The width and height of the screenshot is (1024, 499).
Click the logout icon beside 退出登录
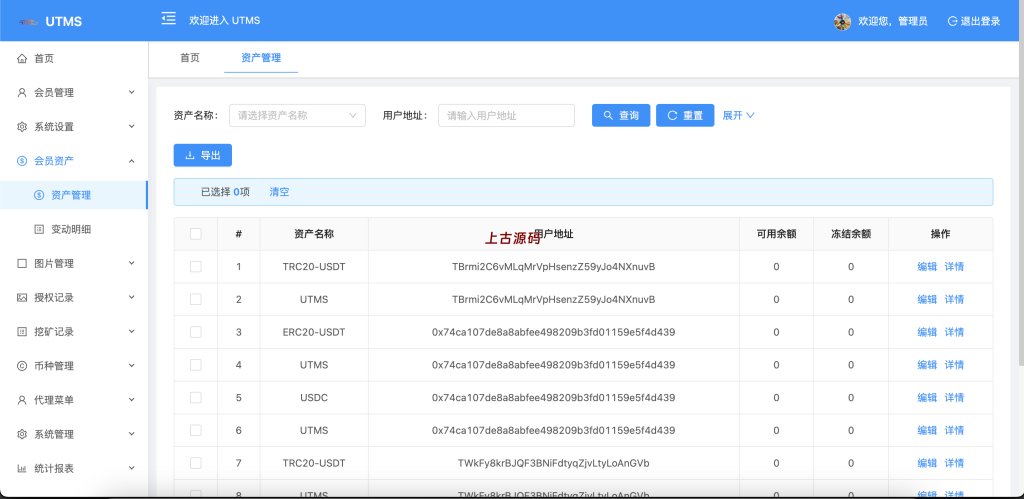click(952, 21)
